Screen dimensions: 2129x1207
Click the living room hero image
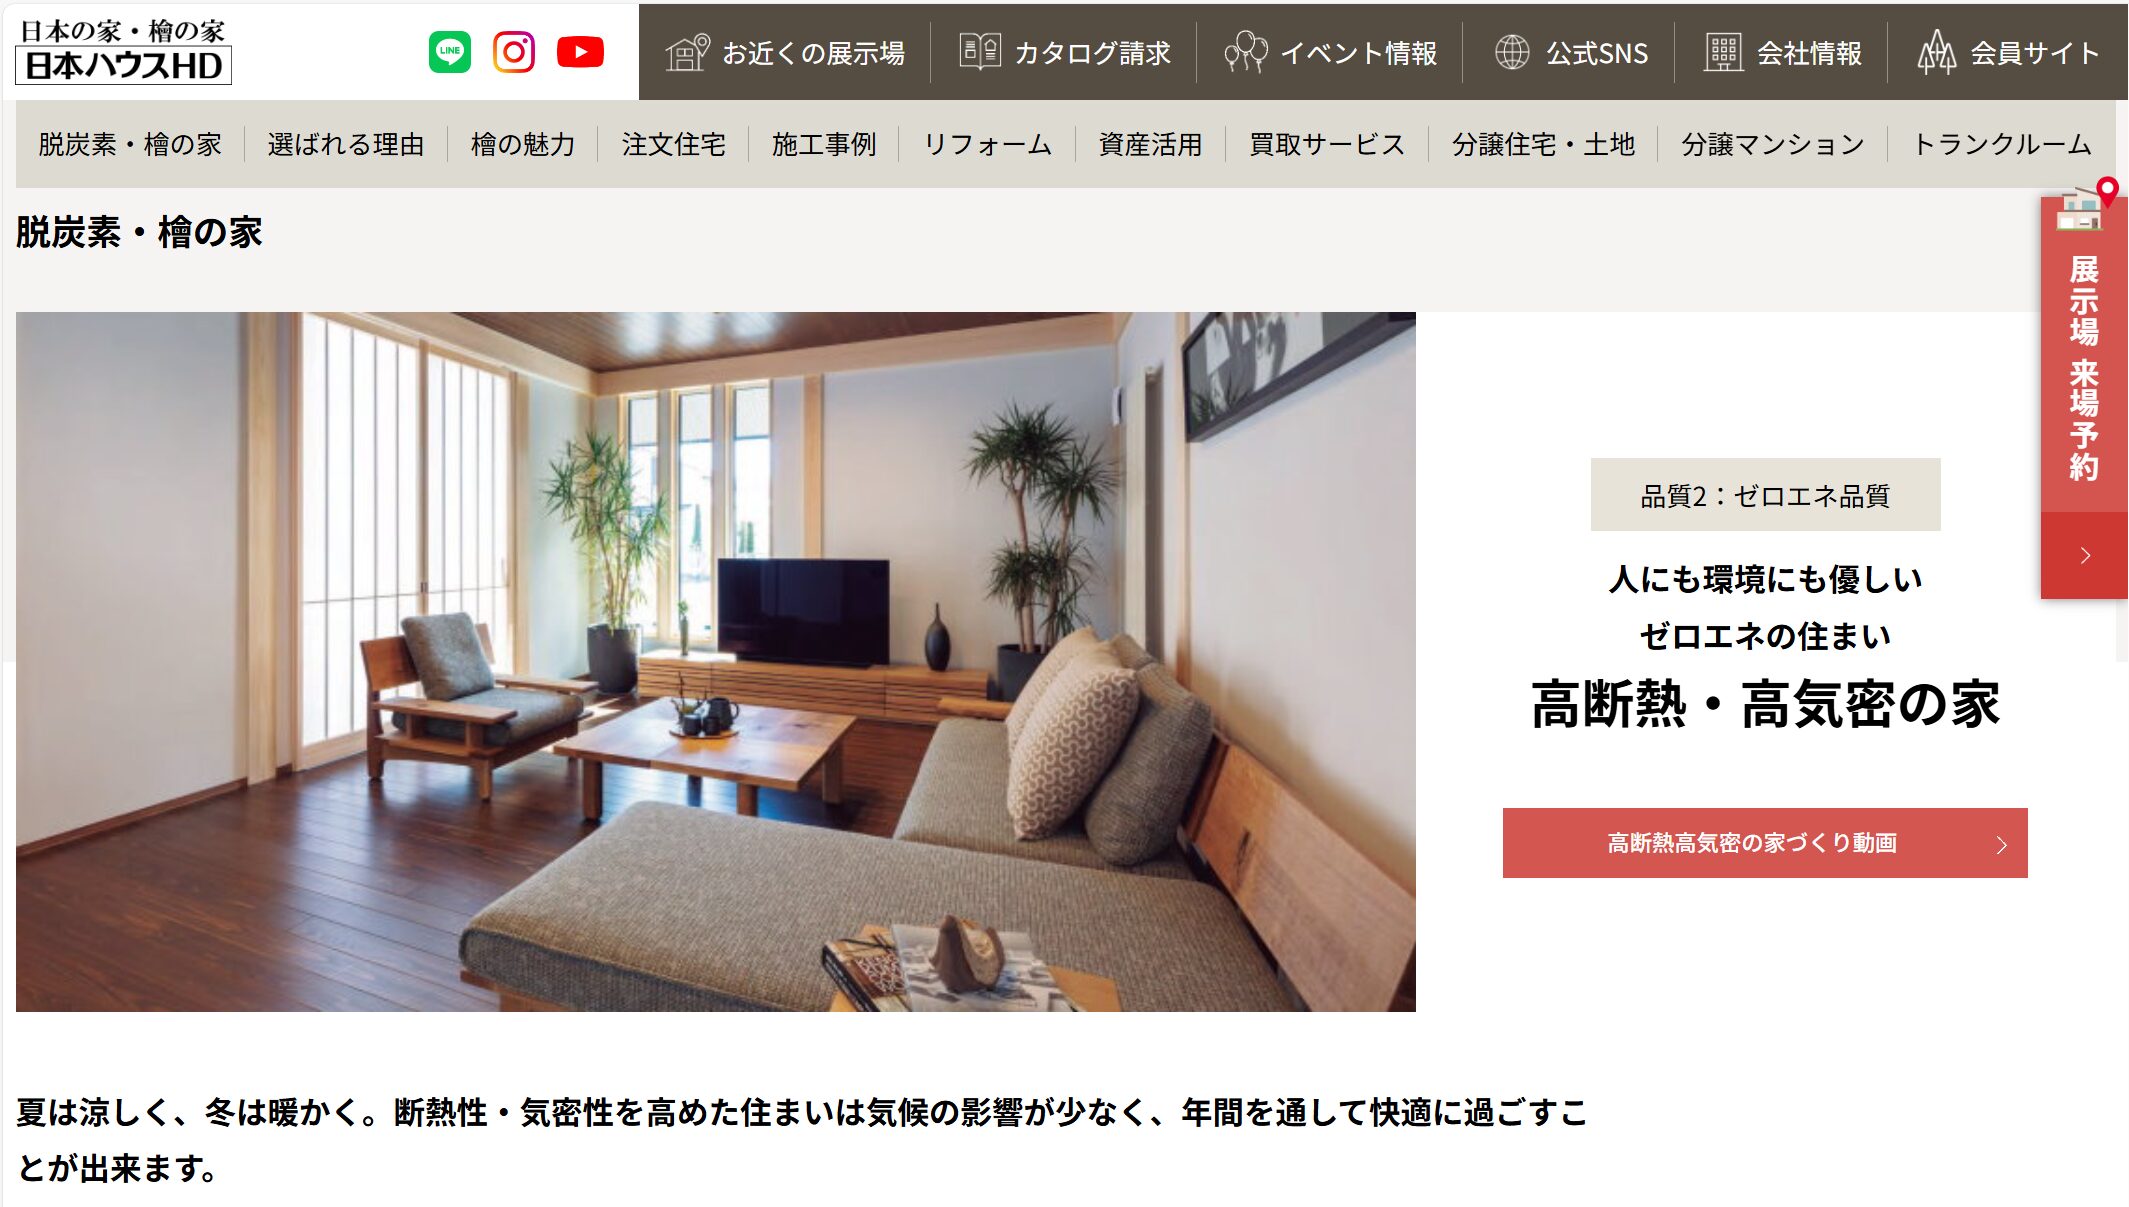click(x=716, y=662)
